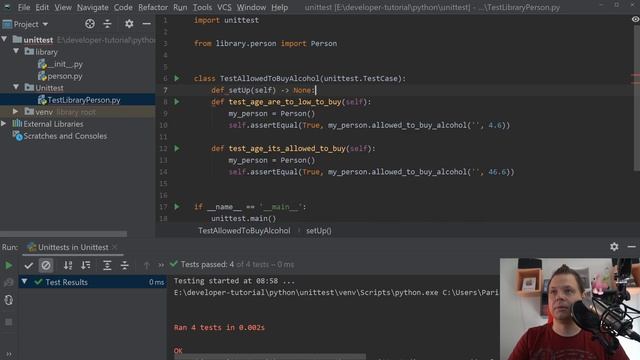The width and height of the screenshot is (640, 360).
Task: Click 'import unittest' on line 1
Action: [226, 20]
